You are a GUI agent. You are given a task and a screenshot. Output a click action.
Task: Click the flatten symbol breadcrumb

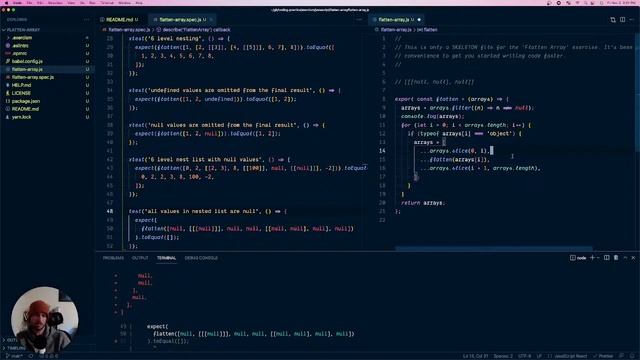click(x=430, y=30)
